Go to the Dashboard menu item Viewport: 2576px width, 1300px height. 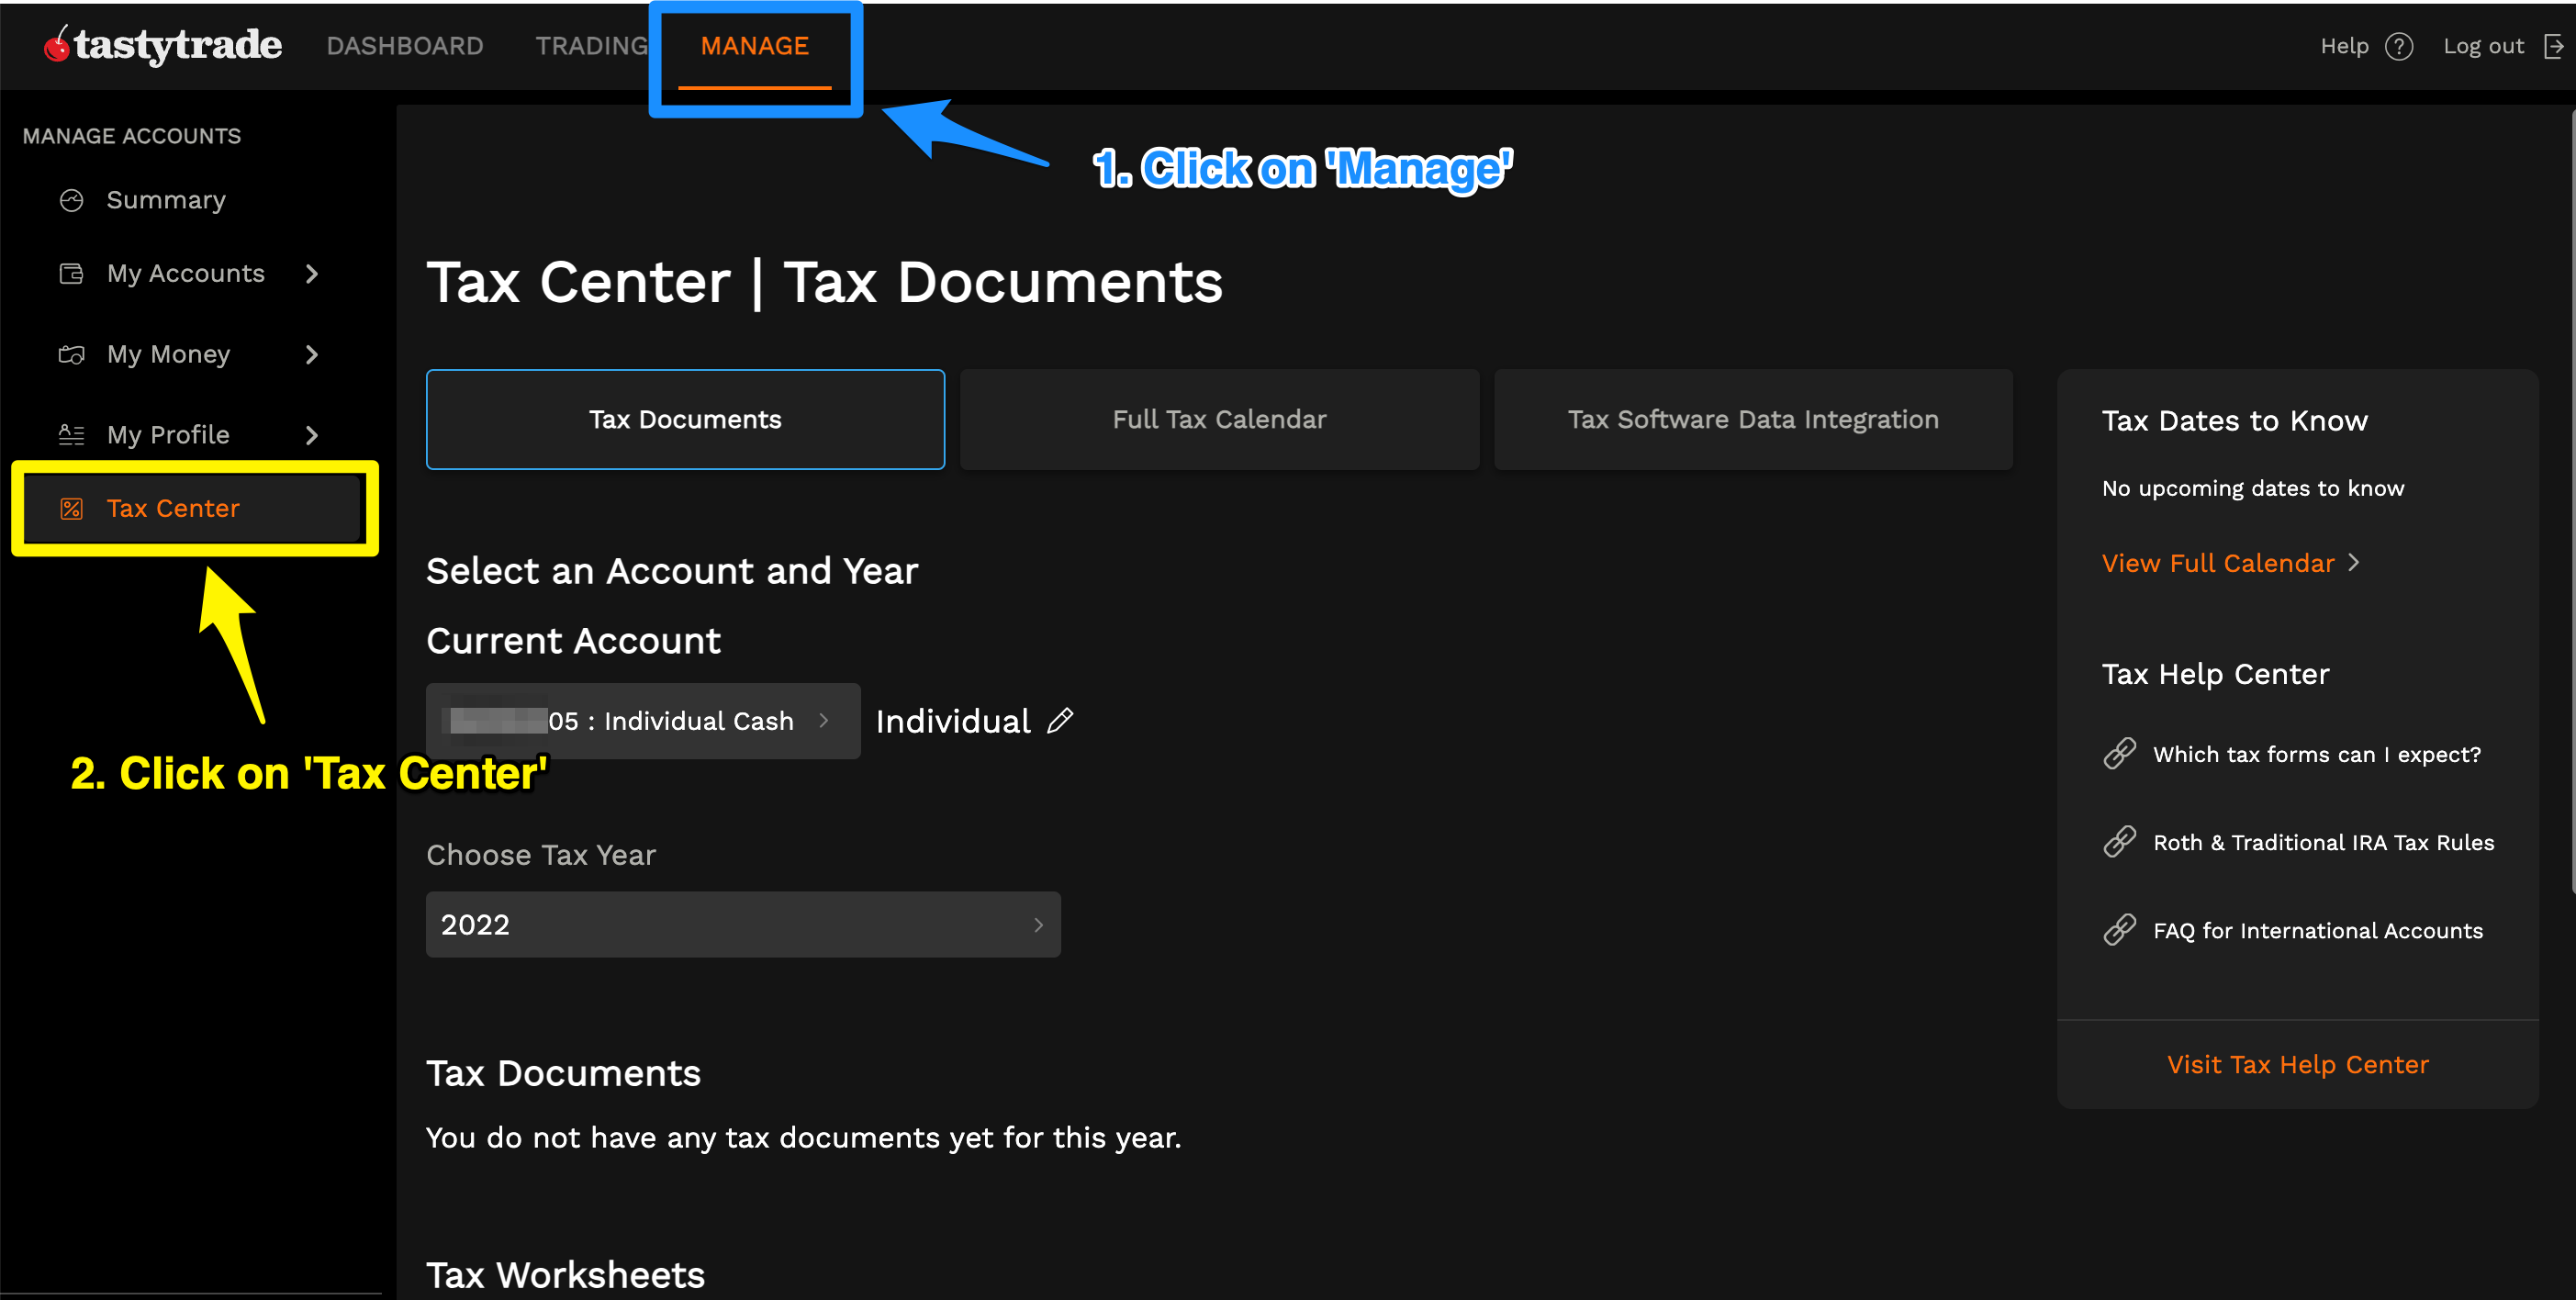click(404, 46)
